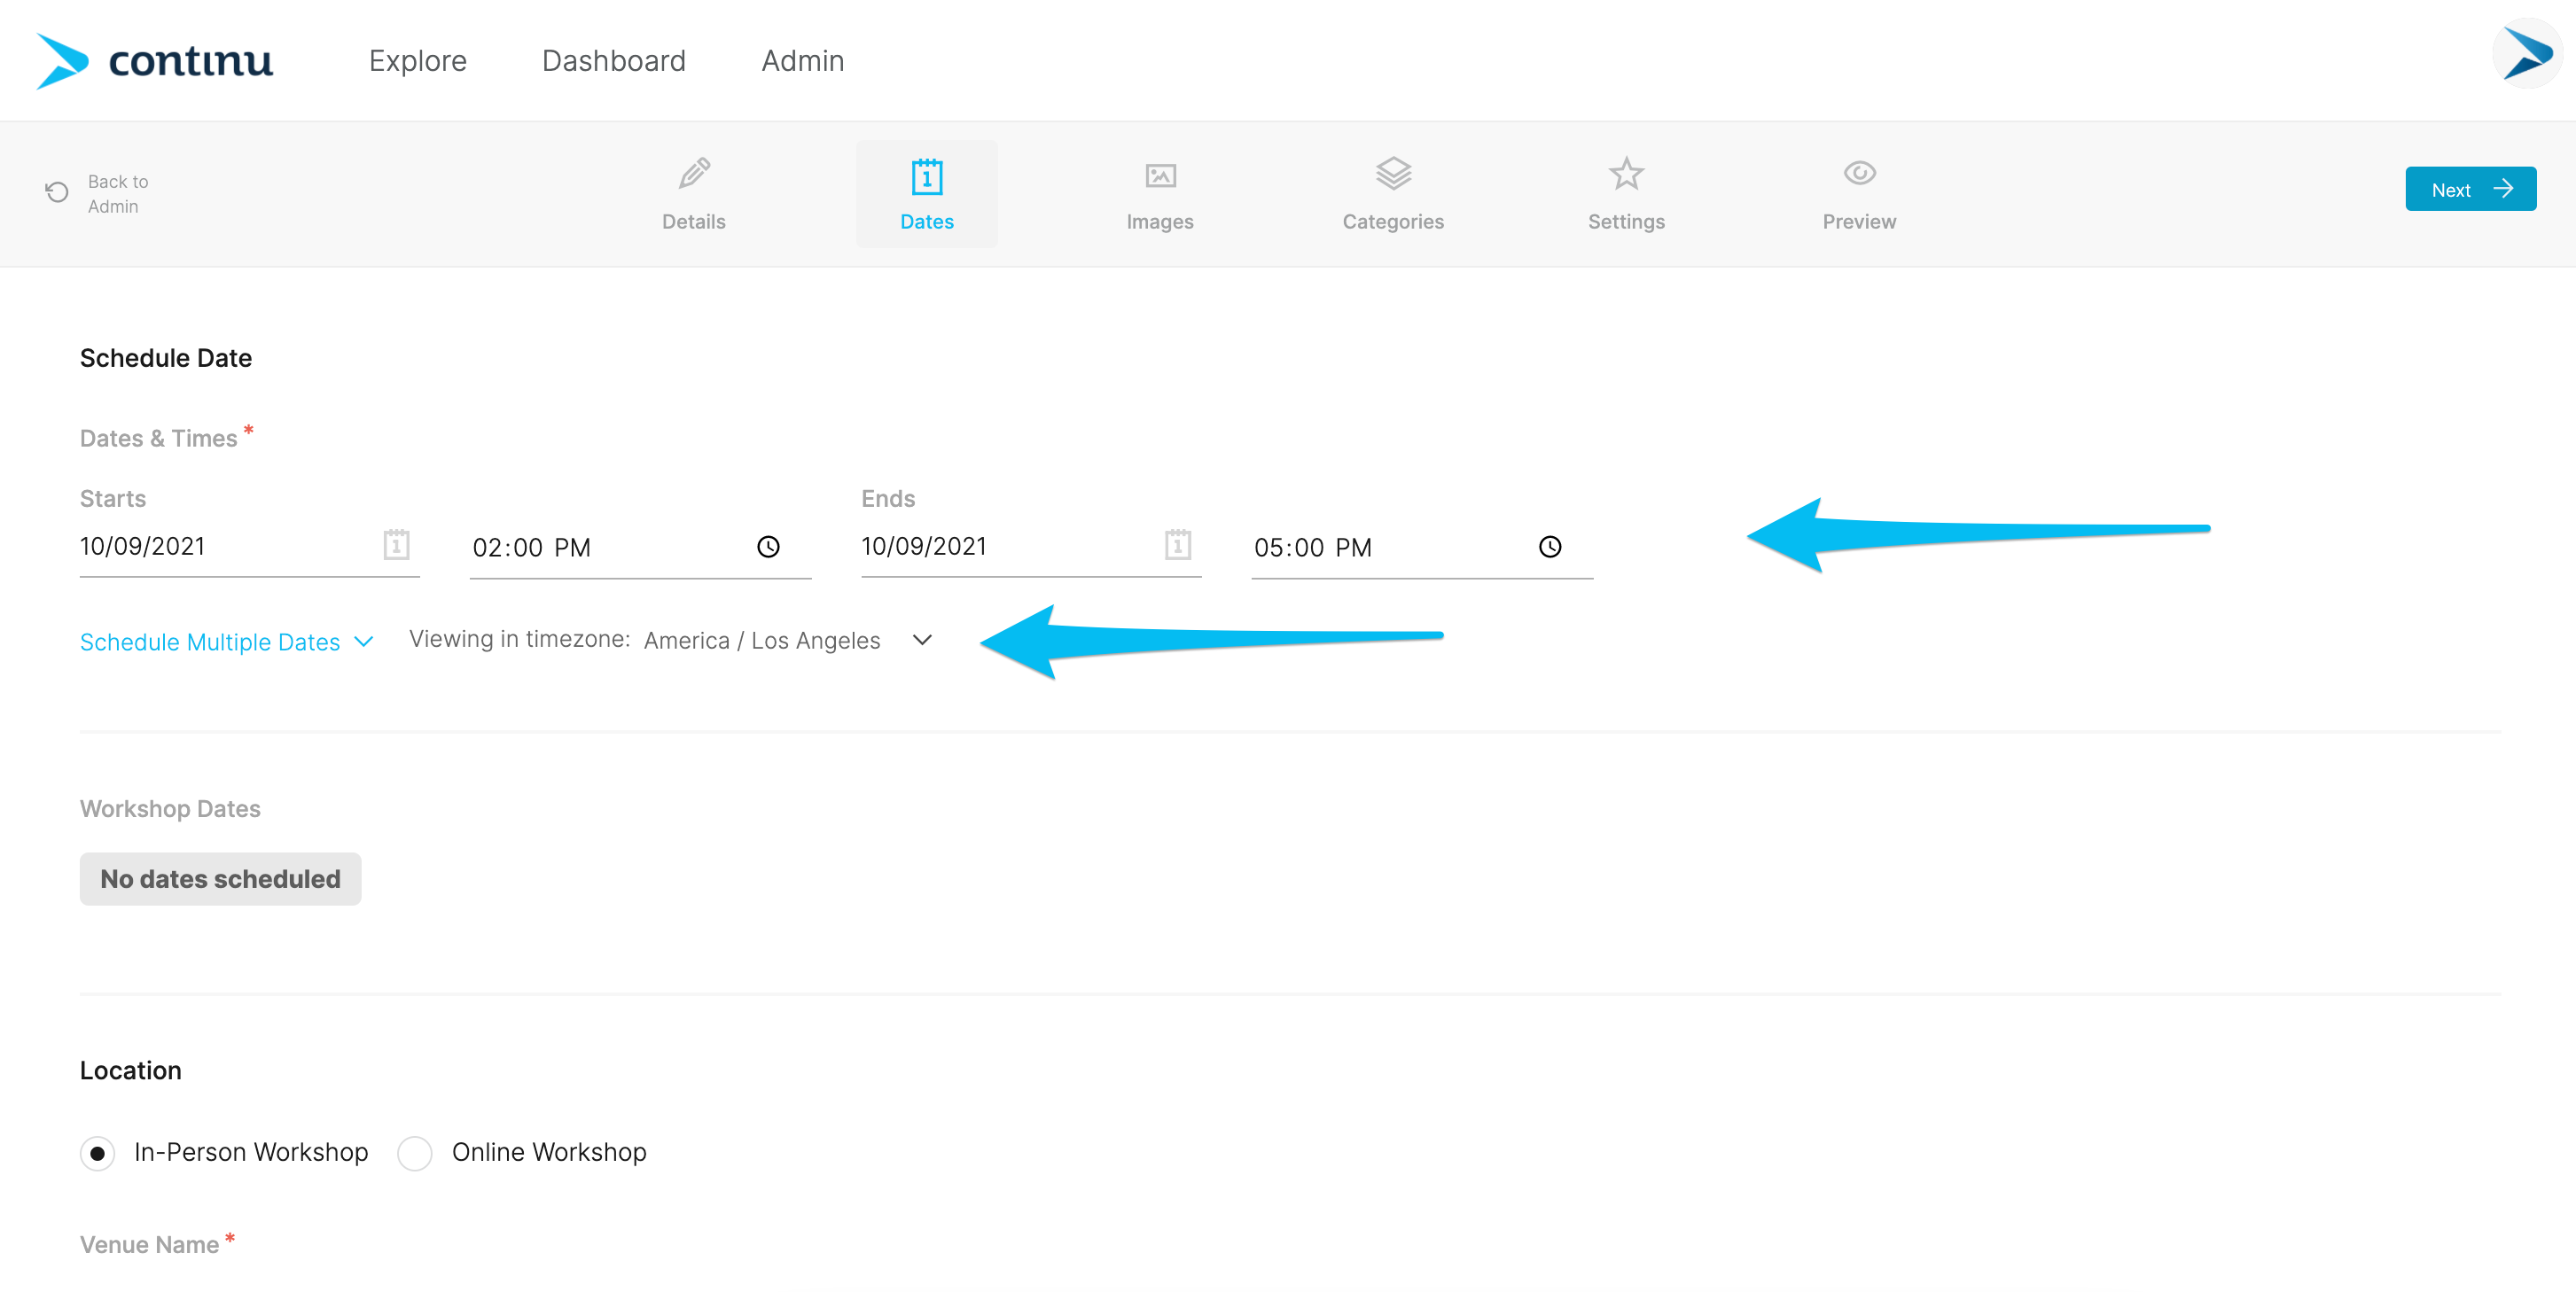The image size is (2576, 1292).
Task: Expand Schedule Multiple Dates
Action: (226, 642)
